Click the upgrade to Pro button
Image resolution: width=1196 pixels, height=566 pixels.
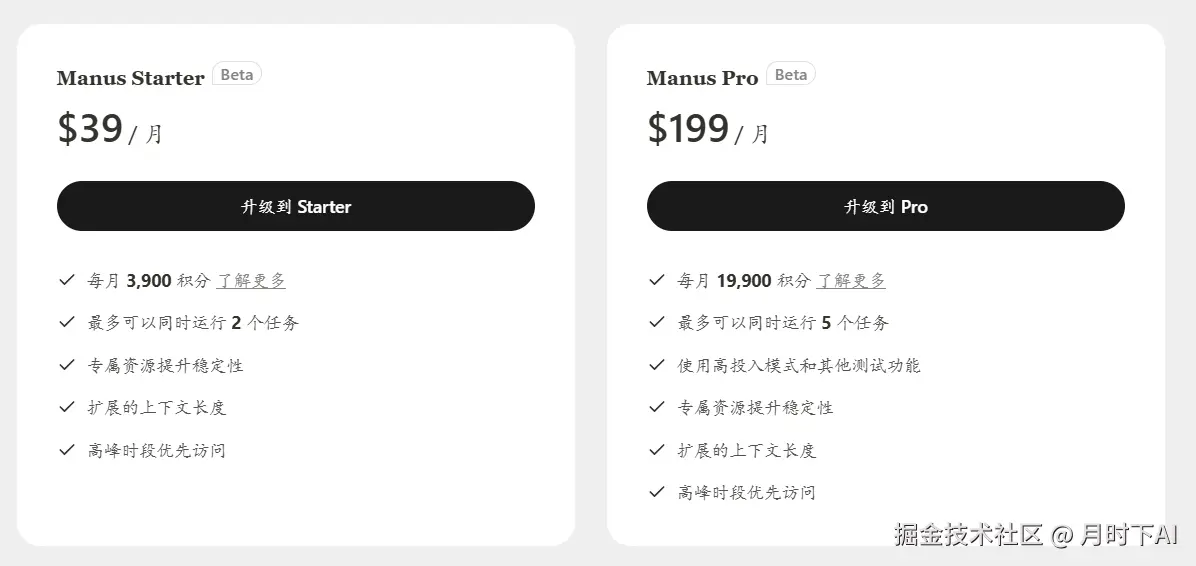pos(885,206)
